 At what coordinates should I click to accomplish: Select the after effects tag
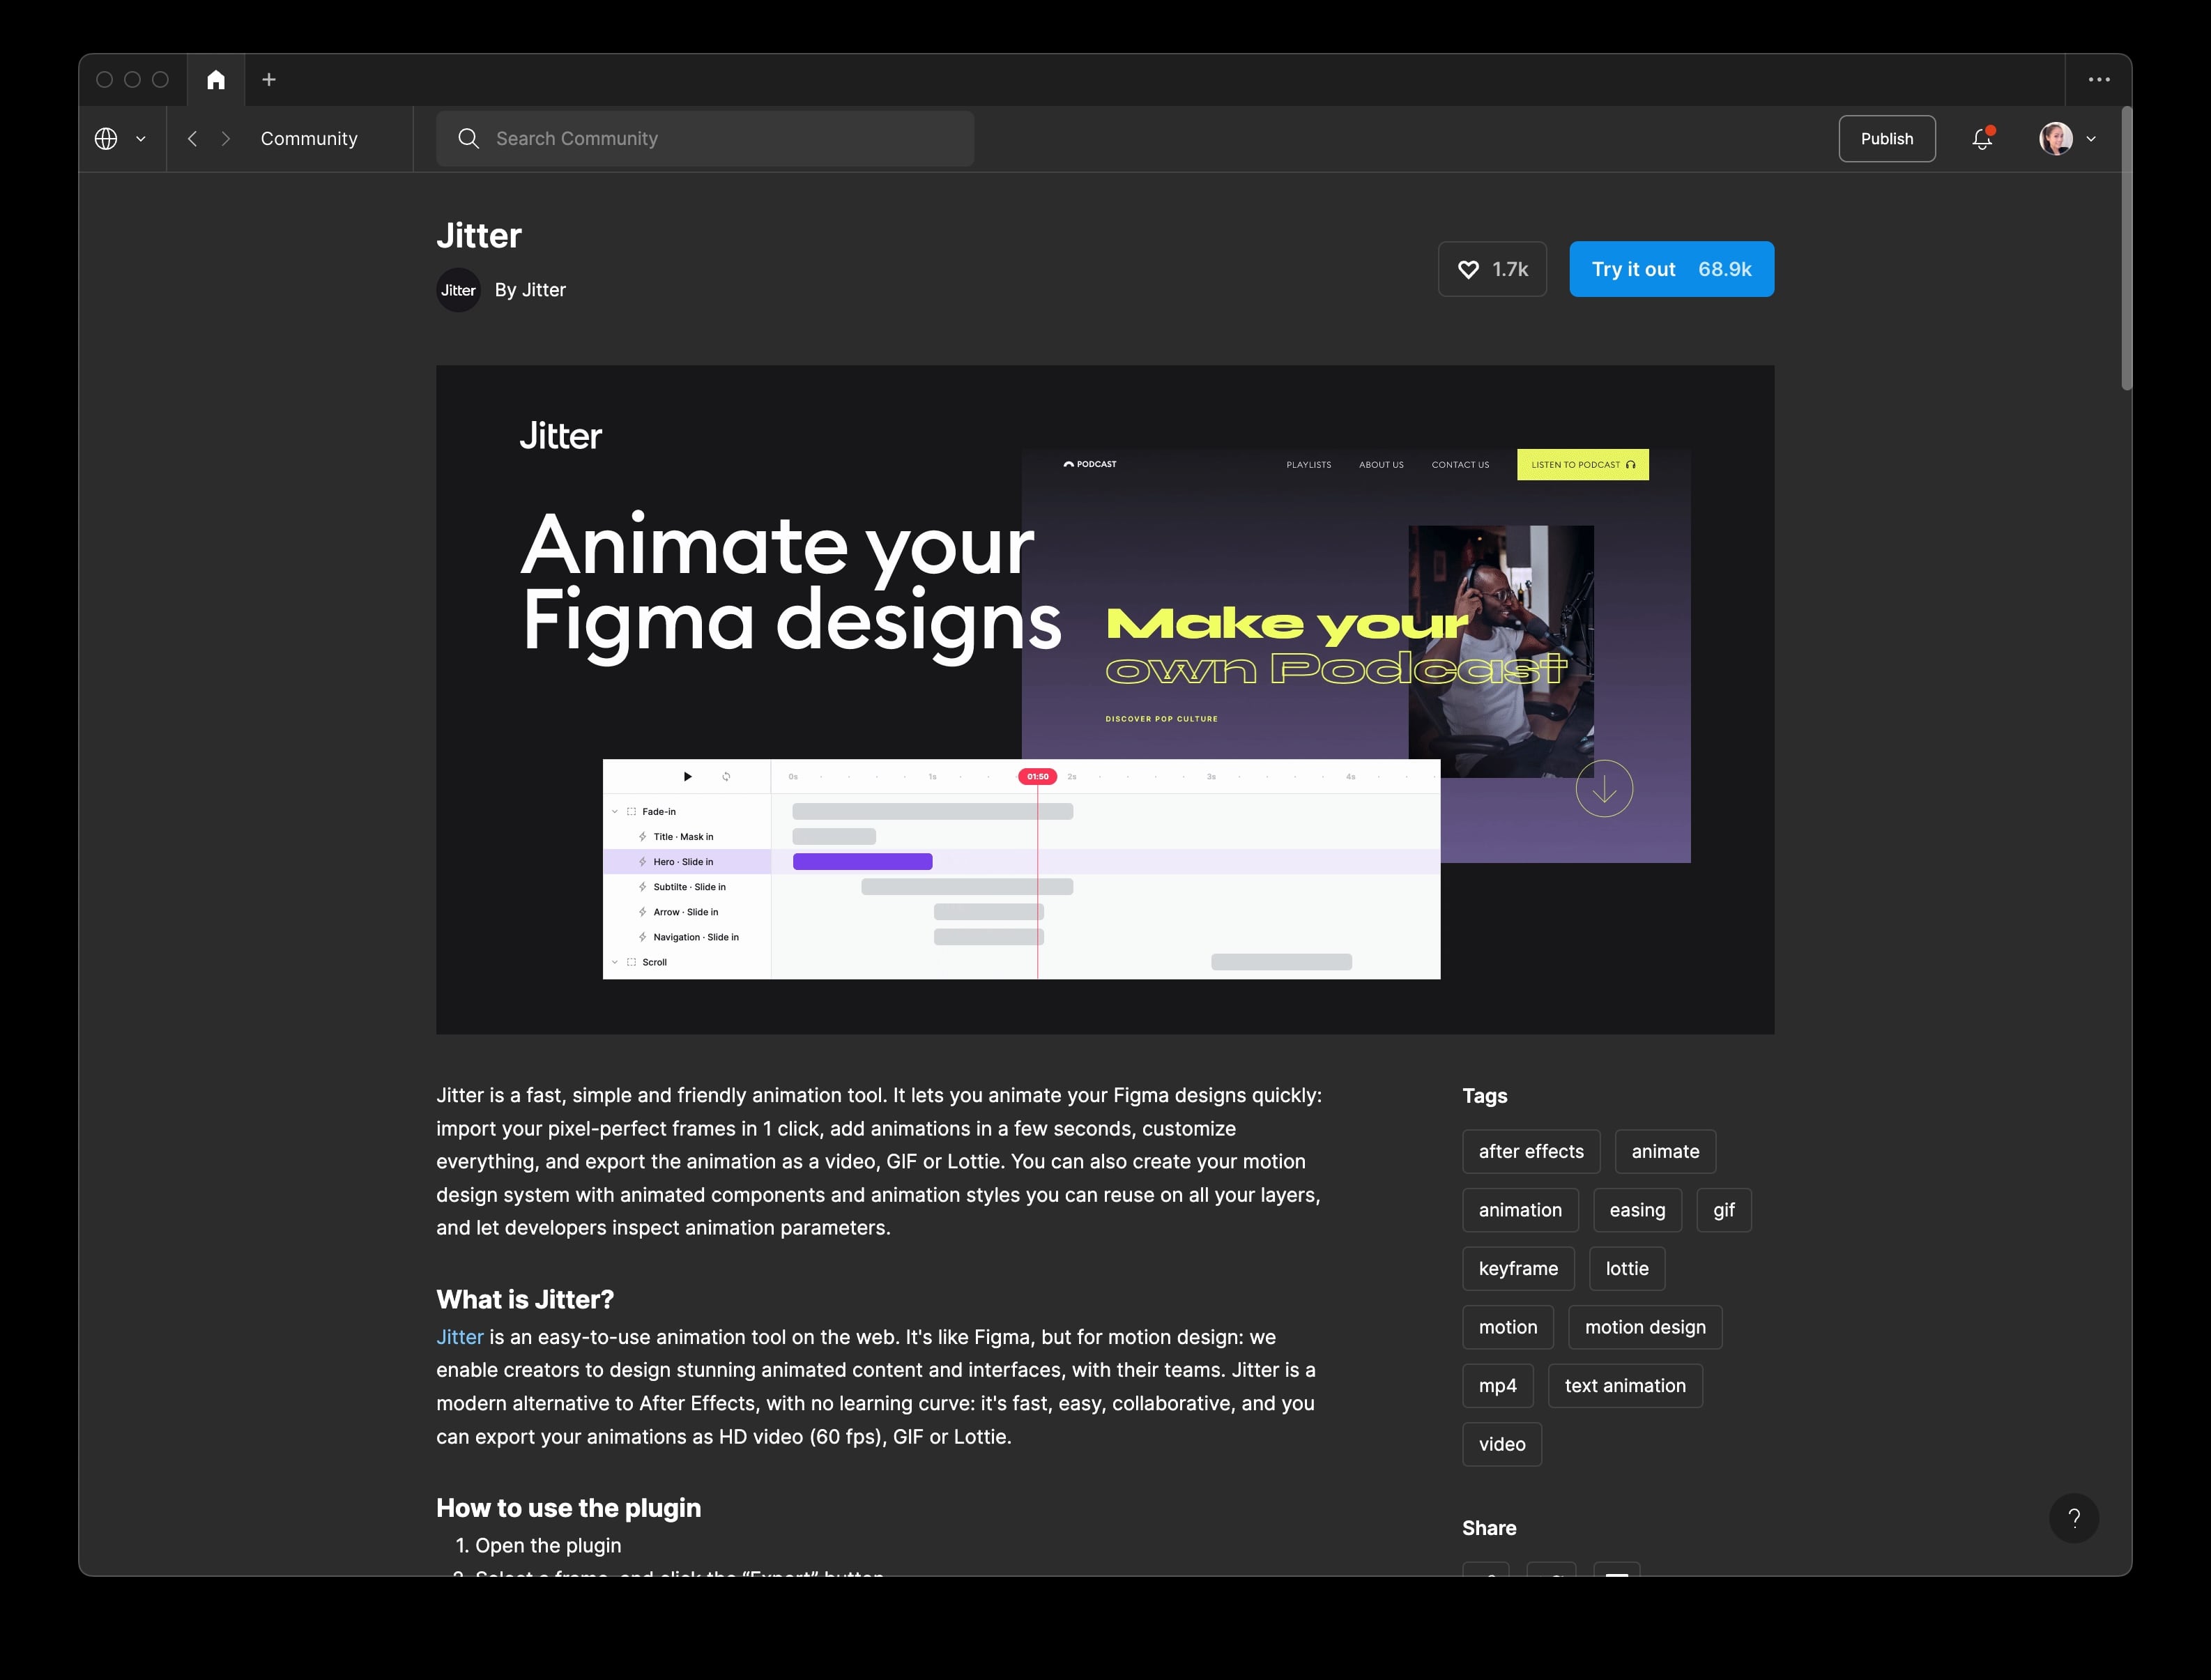click(x=1531, y=1152)
